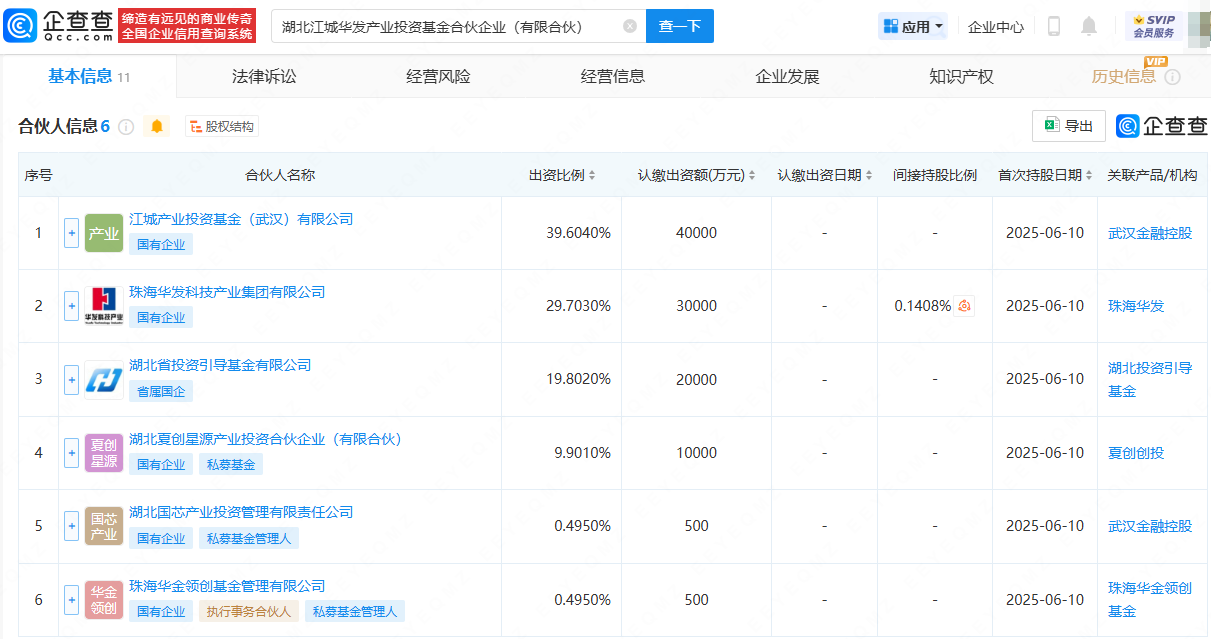This screenshot has height=639, width=1211.
Task: Expand row 5 湖北国芯产业投资管理 details
Action: tap(71, 526)
